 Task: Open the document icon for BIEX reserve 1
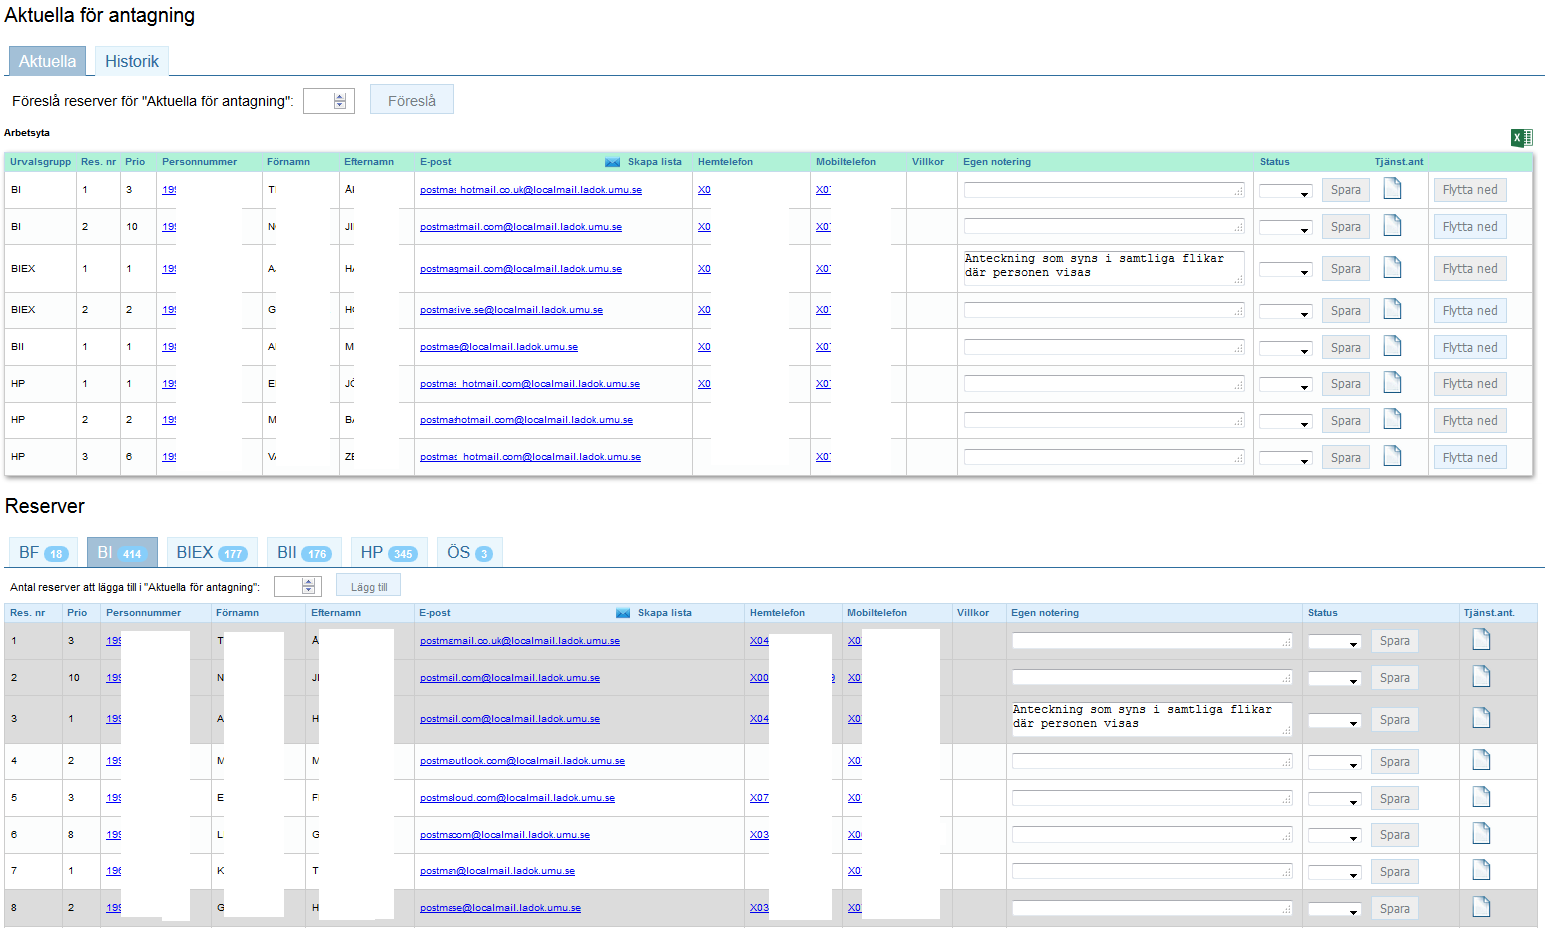tap(1392, 267)
